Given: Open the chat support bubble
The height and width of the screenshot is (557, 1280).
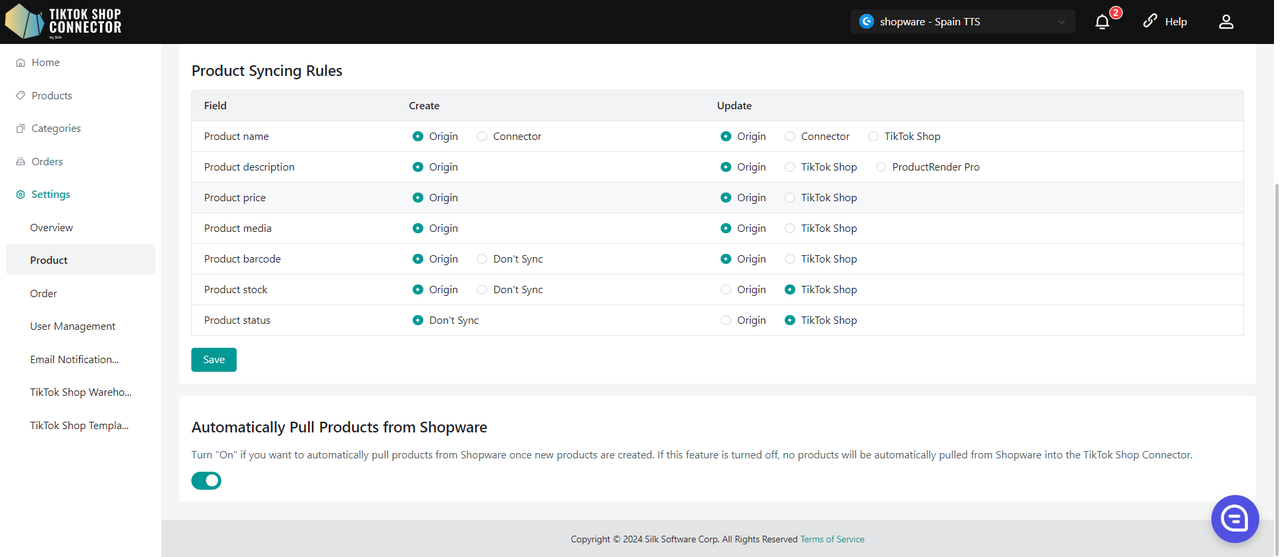Looking at the screenshot, I should click(x=1234, y=518).
